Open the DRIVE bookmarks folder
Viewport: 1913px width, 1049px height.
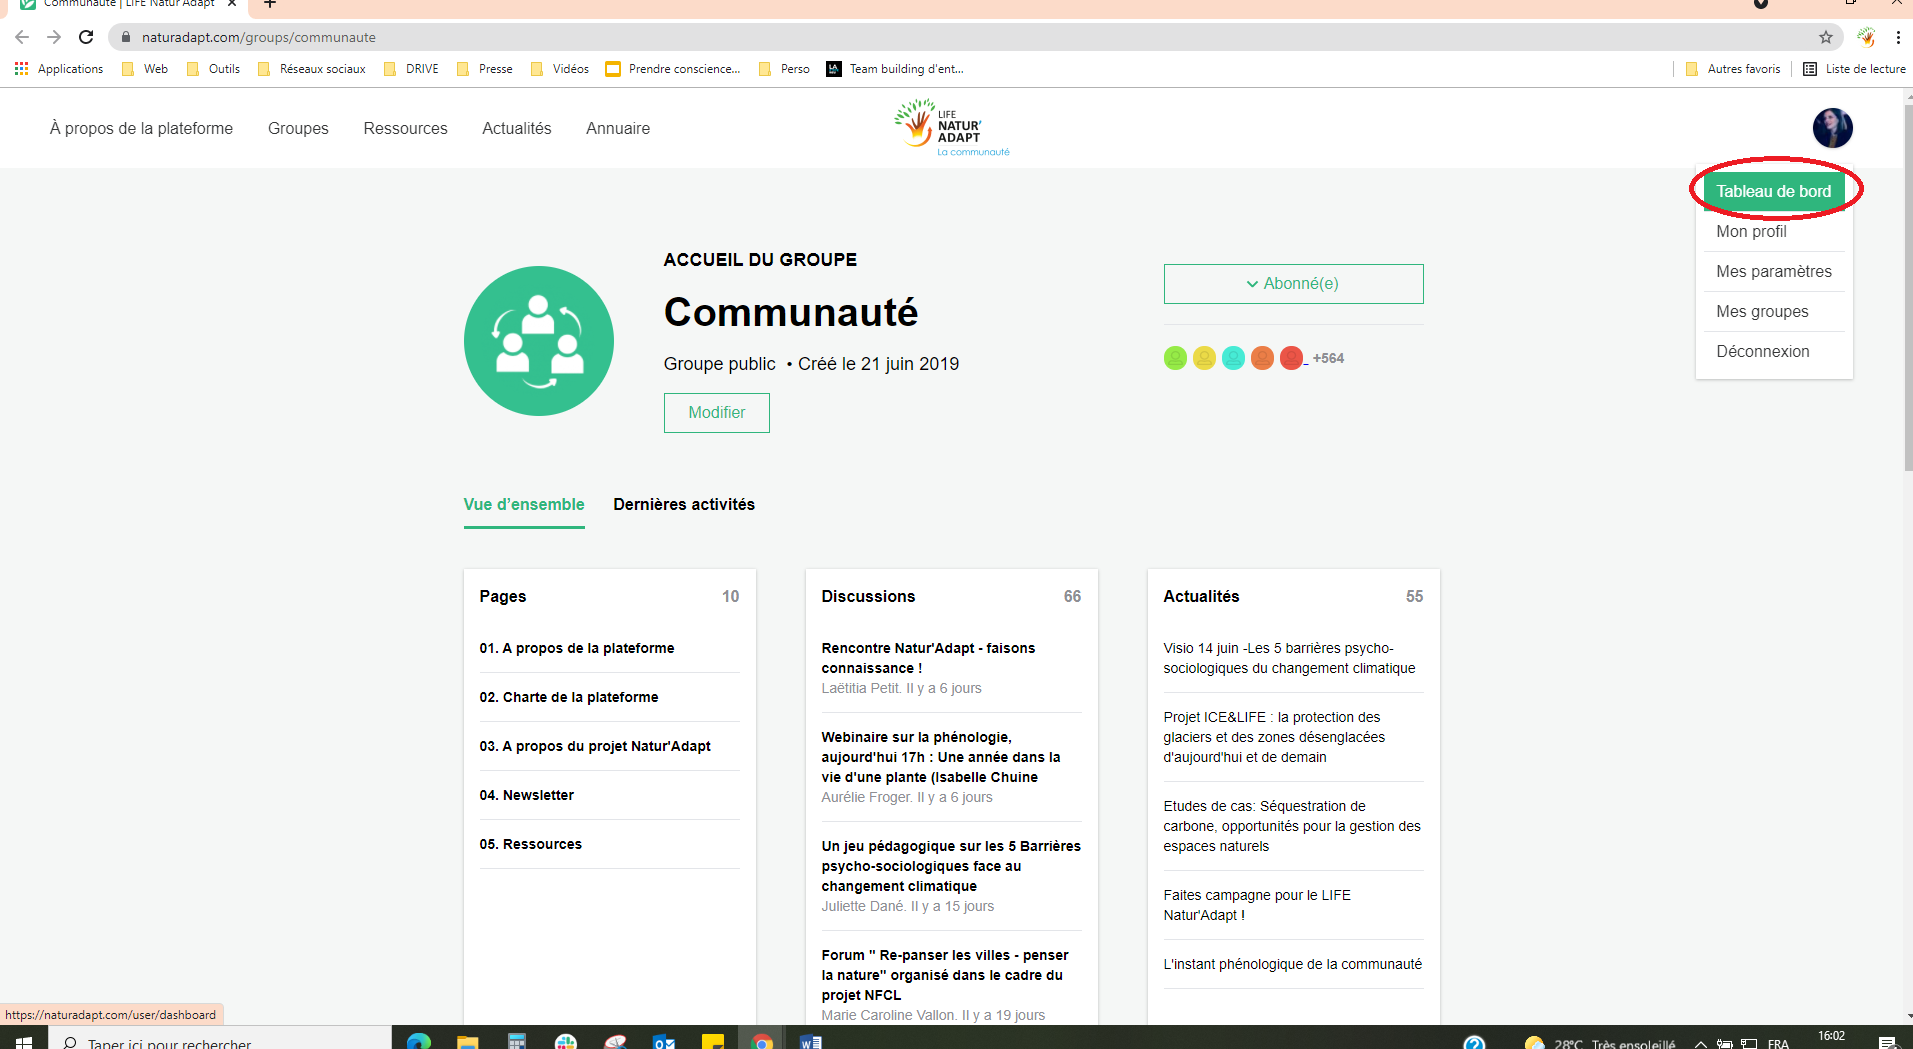pyautogui.click(x=412, y=69)
